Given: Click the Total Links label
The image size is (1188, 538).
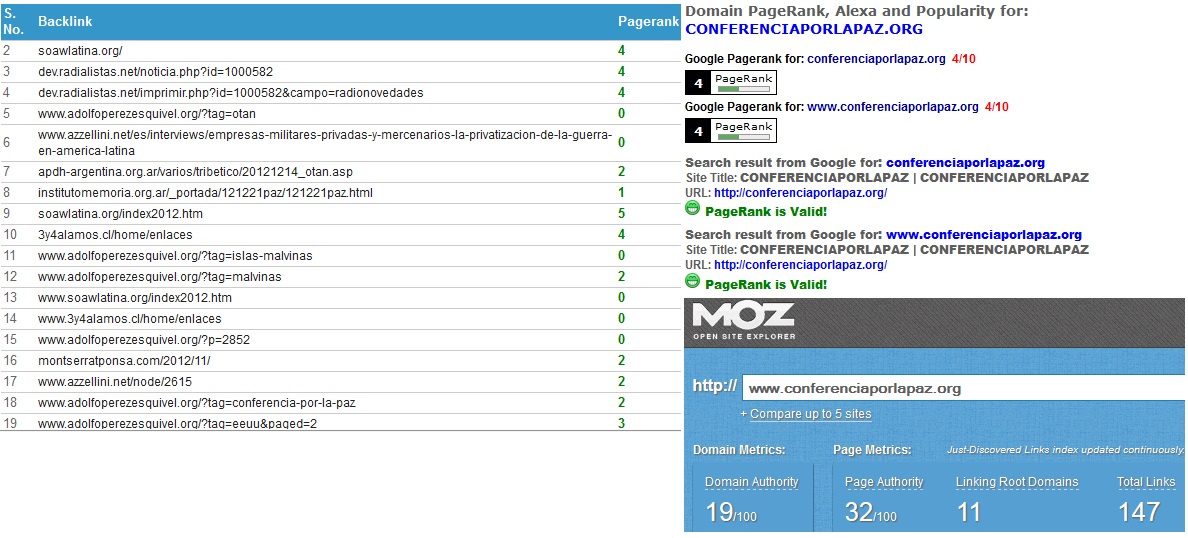Looking at the screenshot, I should pos(1146,482).
